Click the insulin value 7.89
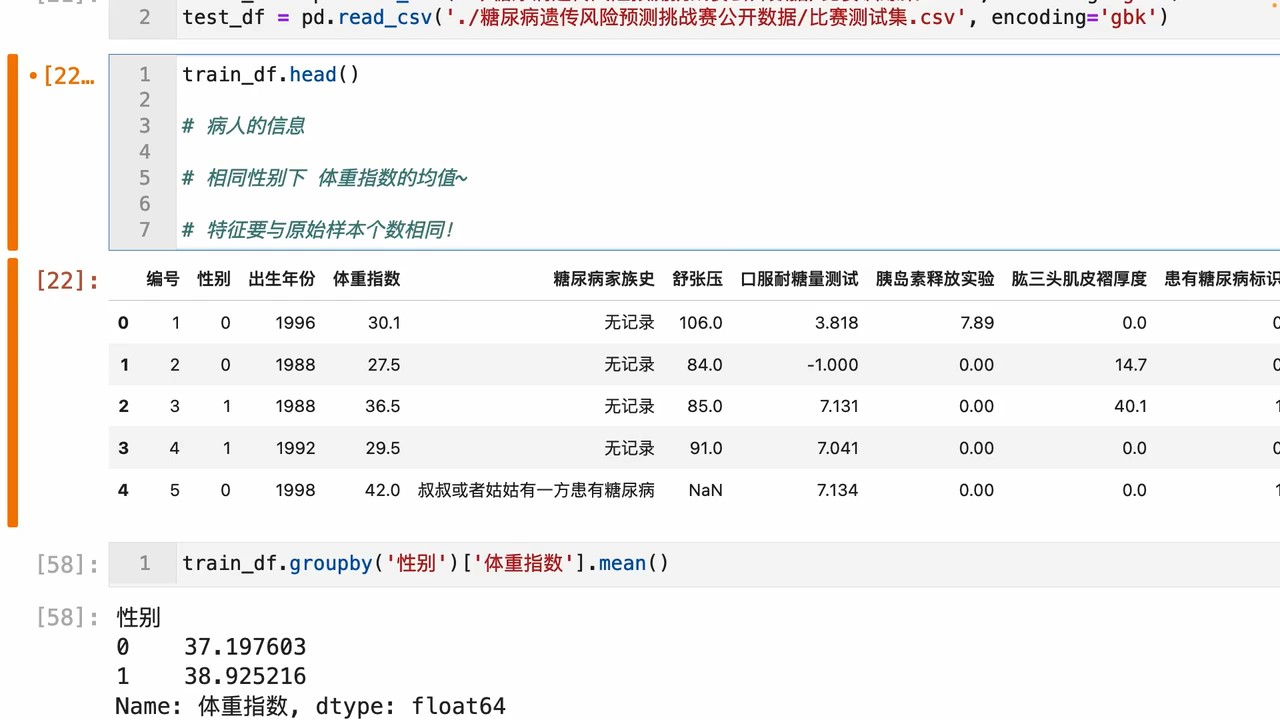Image resolution: width=1280 pixels, height=720 pixels. pyautogui.click(x=977, y=323)
